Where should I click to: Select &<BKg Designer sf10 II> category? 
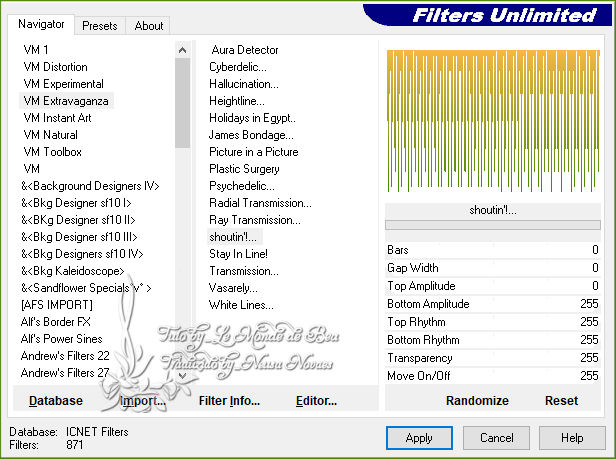point(78,220)
